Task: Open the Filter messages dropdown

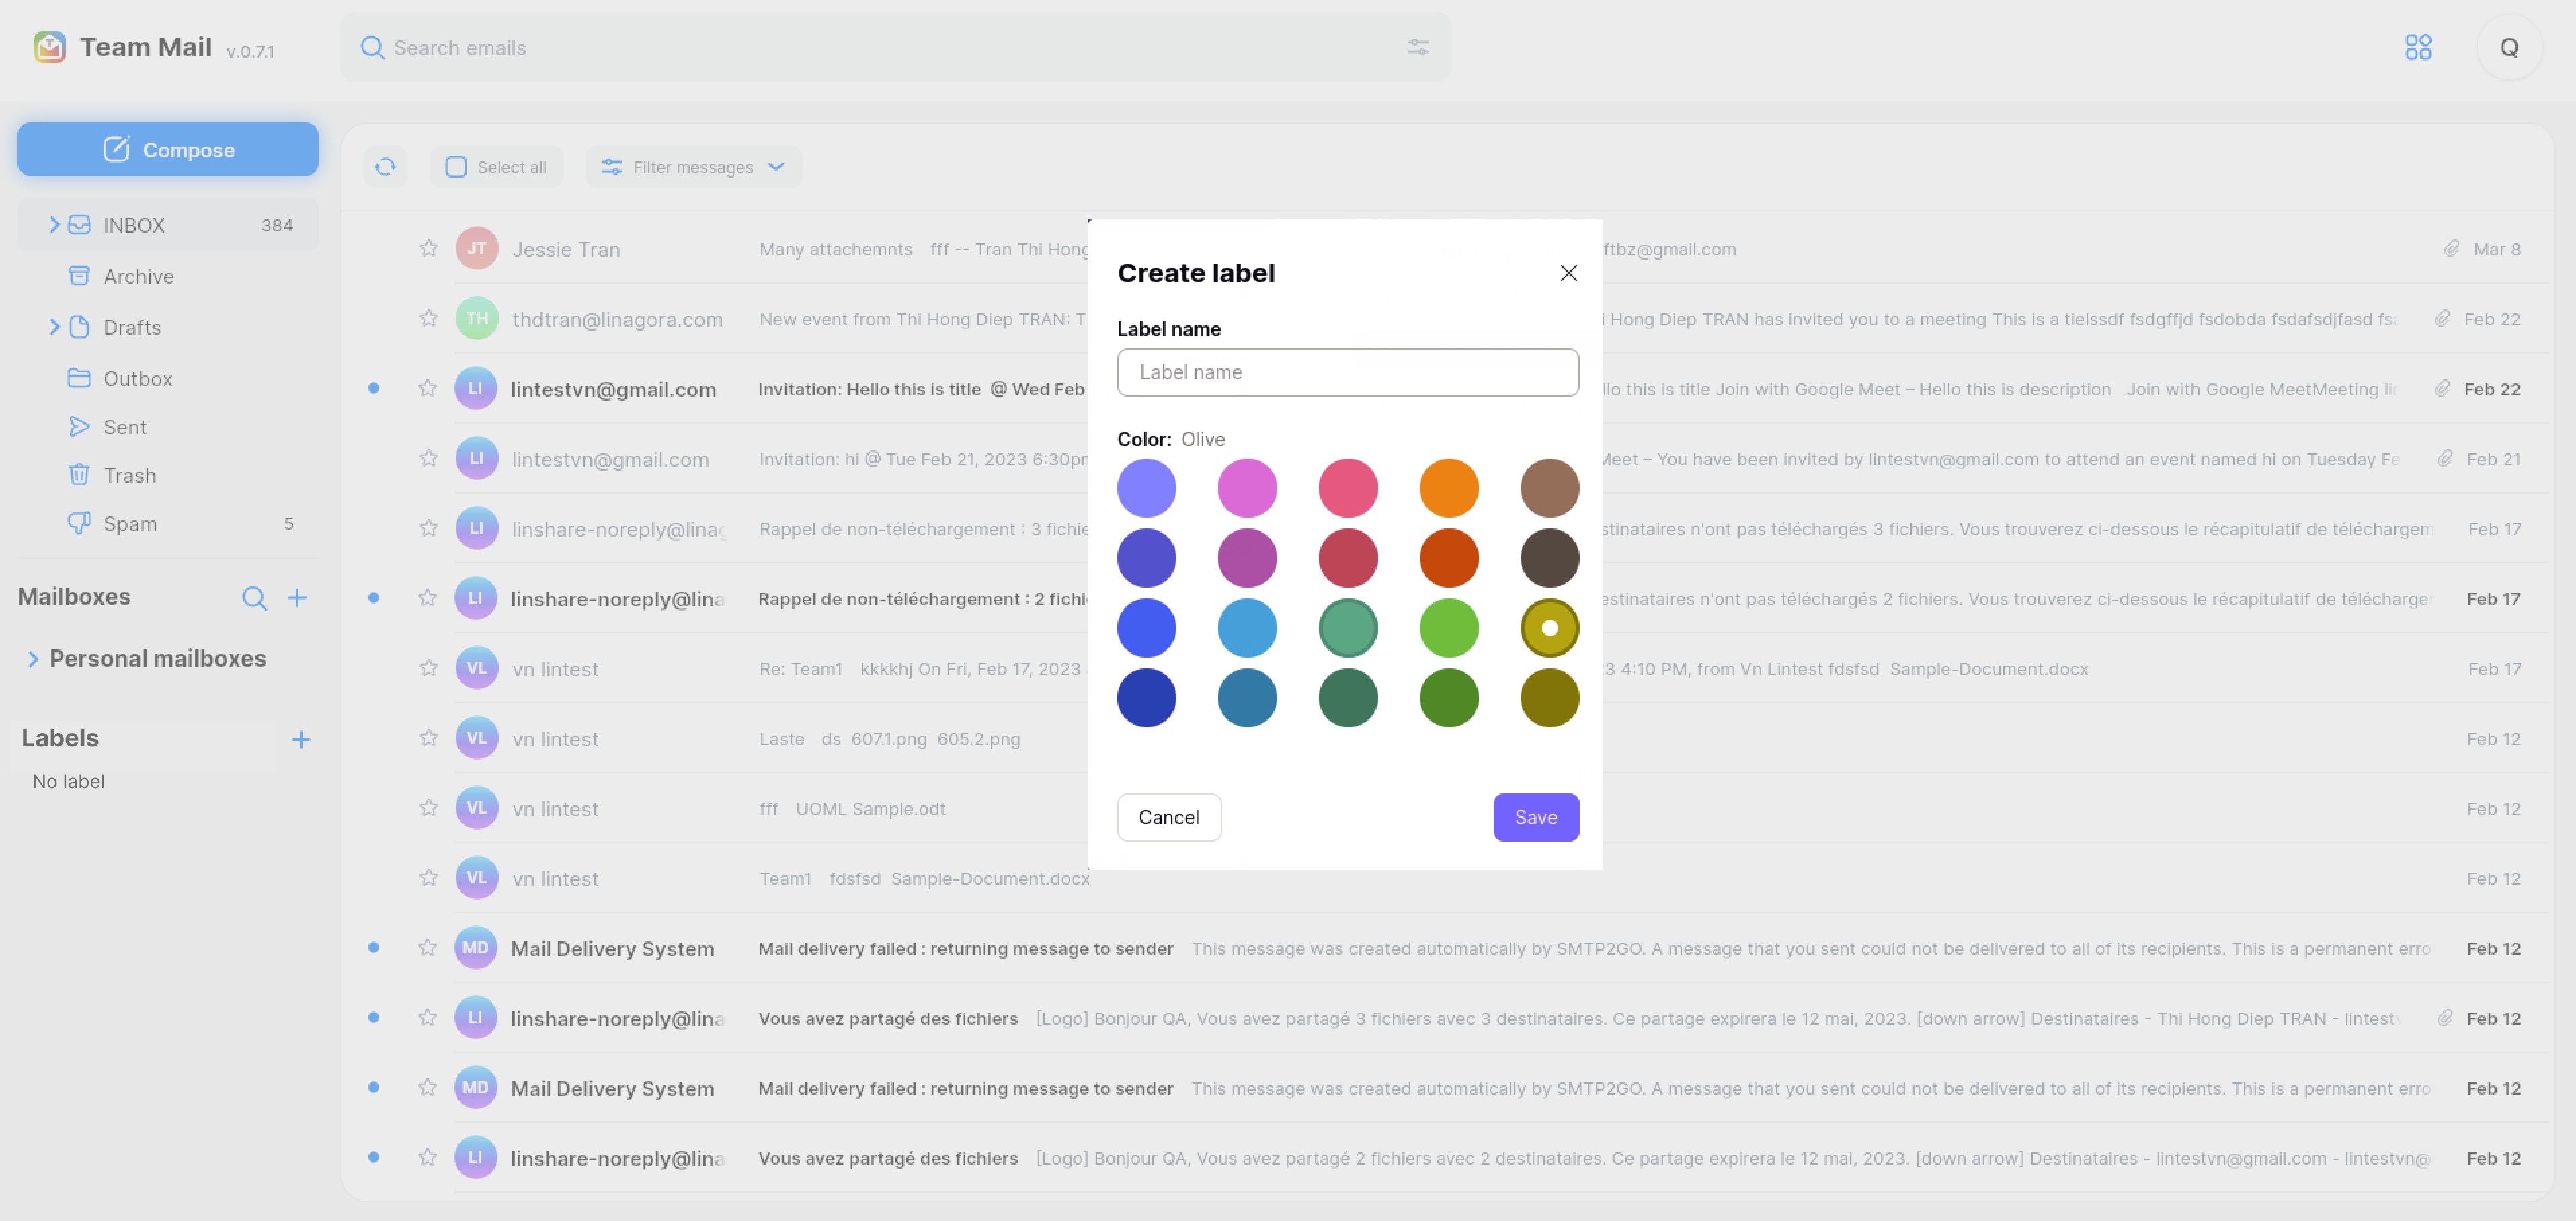Action: pyautogui.click(x=693, y=167)
